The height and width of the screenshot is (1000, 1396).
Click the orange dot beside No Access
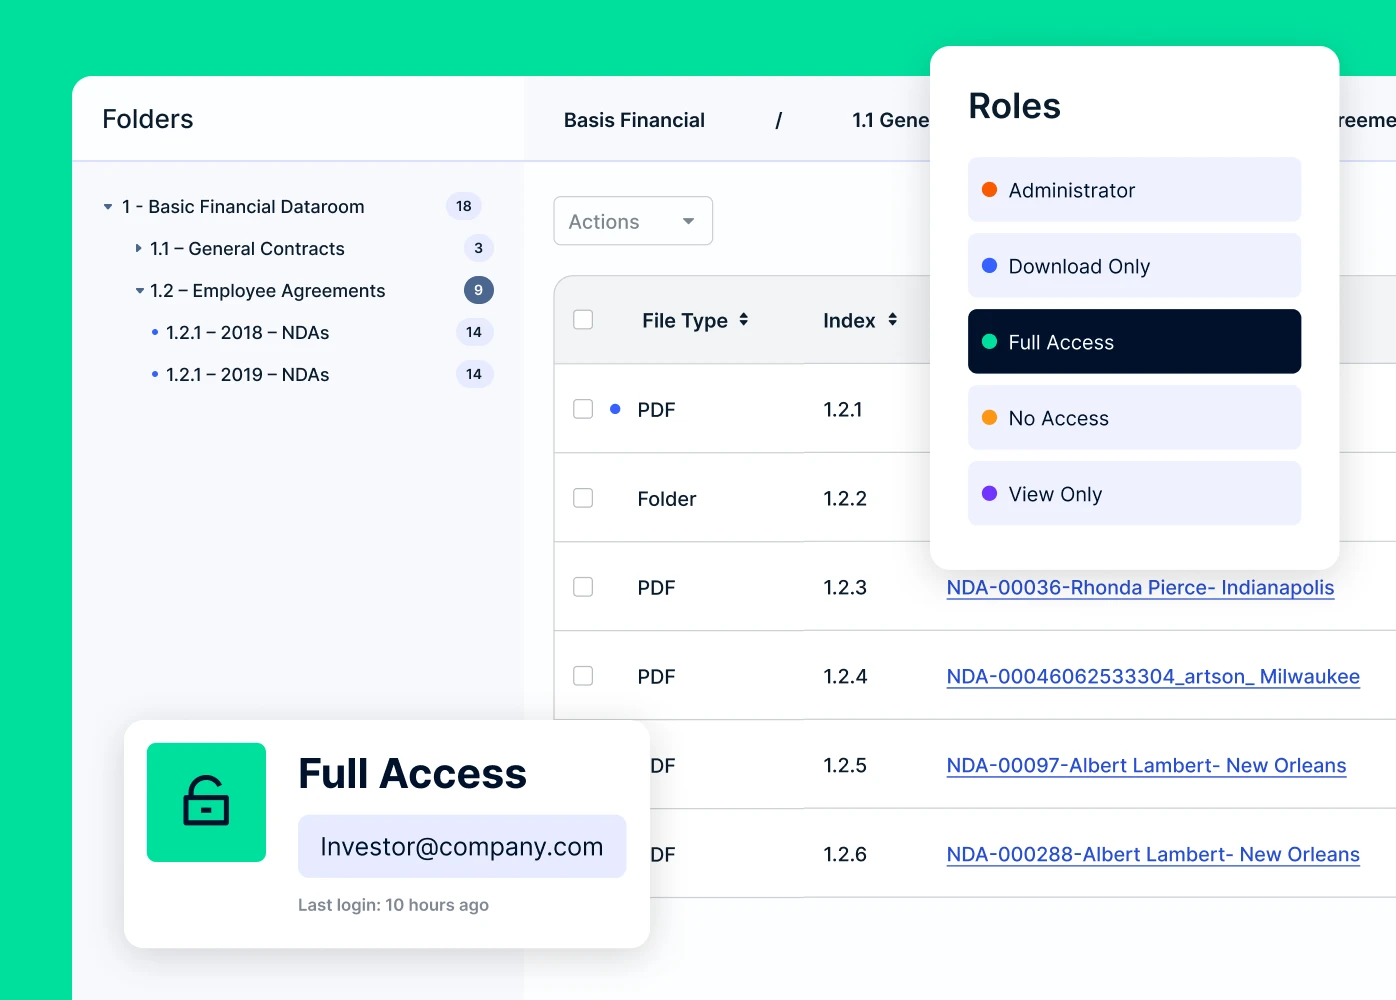click(x=989, y=418)
